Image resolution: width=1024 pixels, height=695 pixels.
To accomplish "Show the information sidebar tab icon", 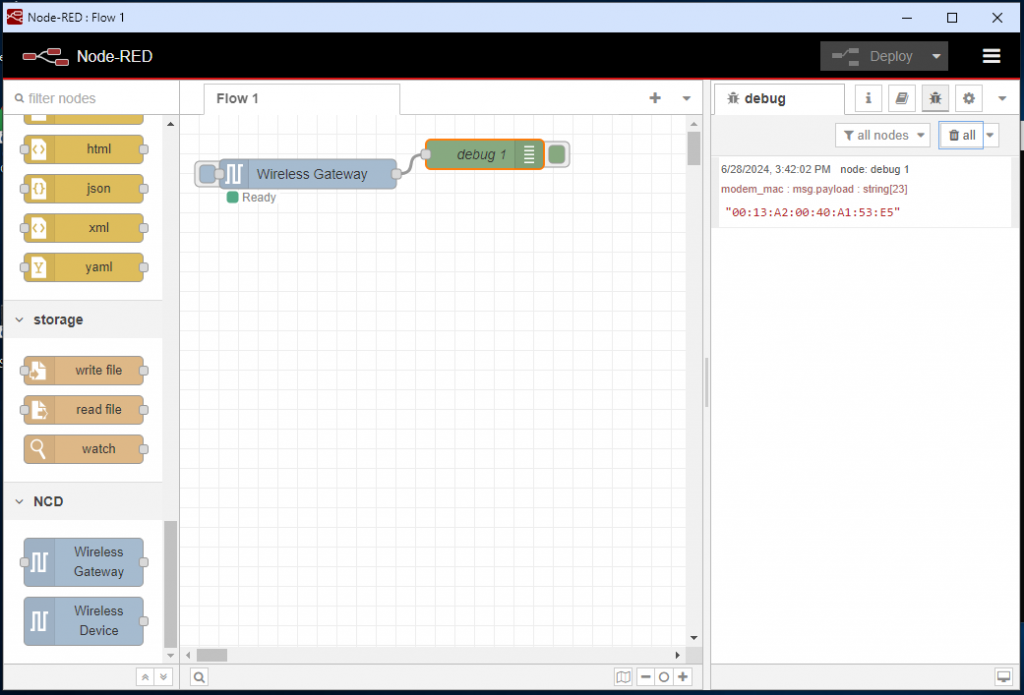I will pos(868,98).
